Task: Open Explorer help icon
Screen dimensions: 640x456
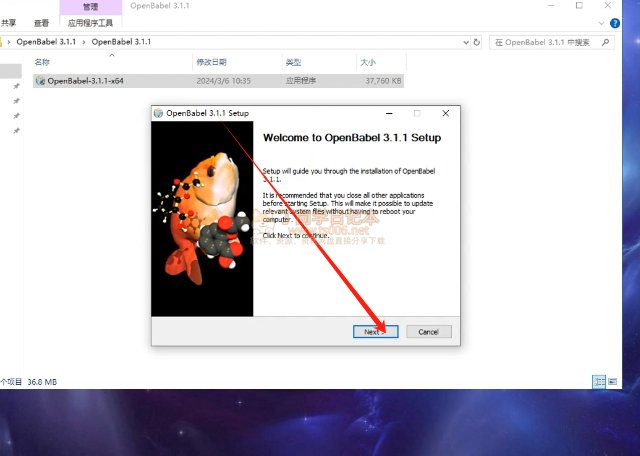Action: (x=615, y=23)
